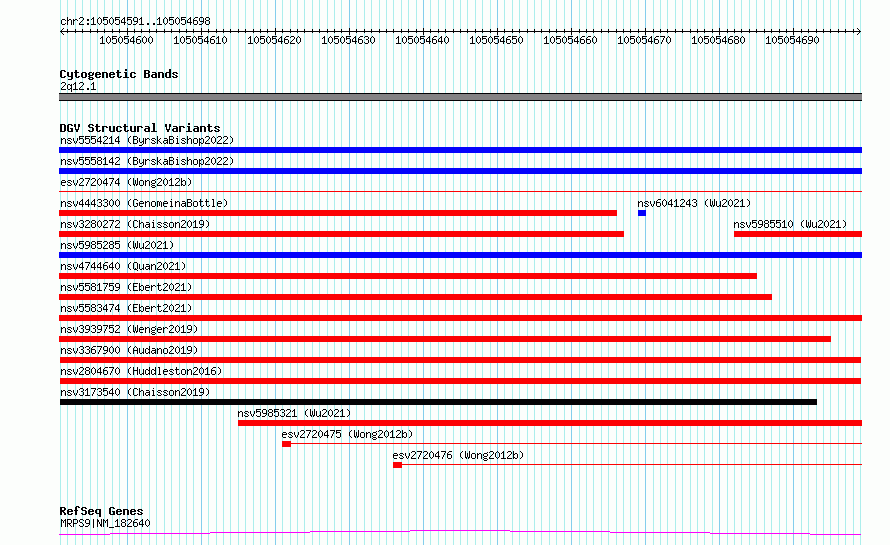Click ruler position 105054660

(x=570, y=40)
